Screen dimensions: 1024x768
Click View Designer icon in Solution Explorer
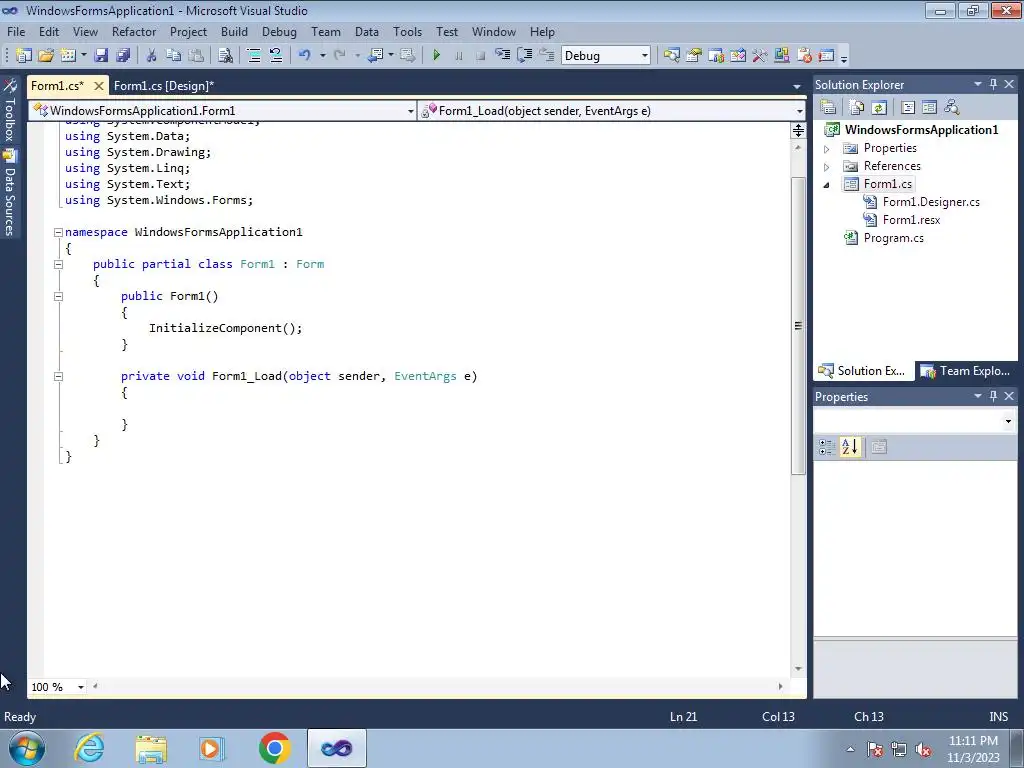click(x=929, y=107)
